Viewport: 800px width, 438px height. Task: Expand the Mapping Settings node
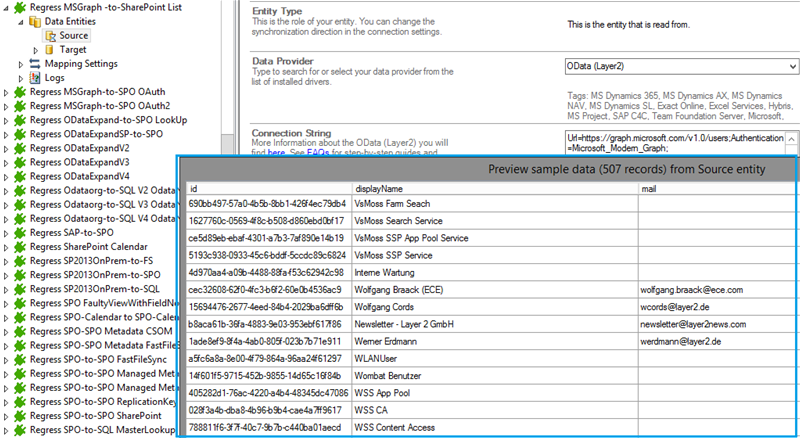[21, 64]
